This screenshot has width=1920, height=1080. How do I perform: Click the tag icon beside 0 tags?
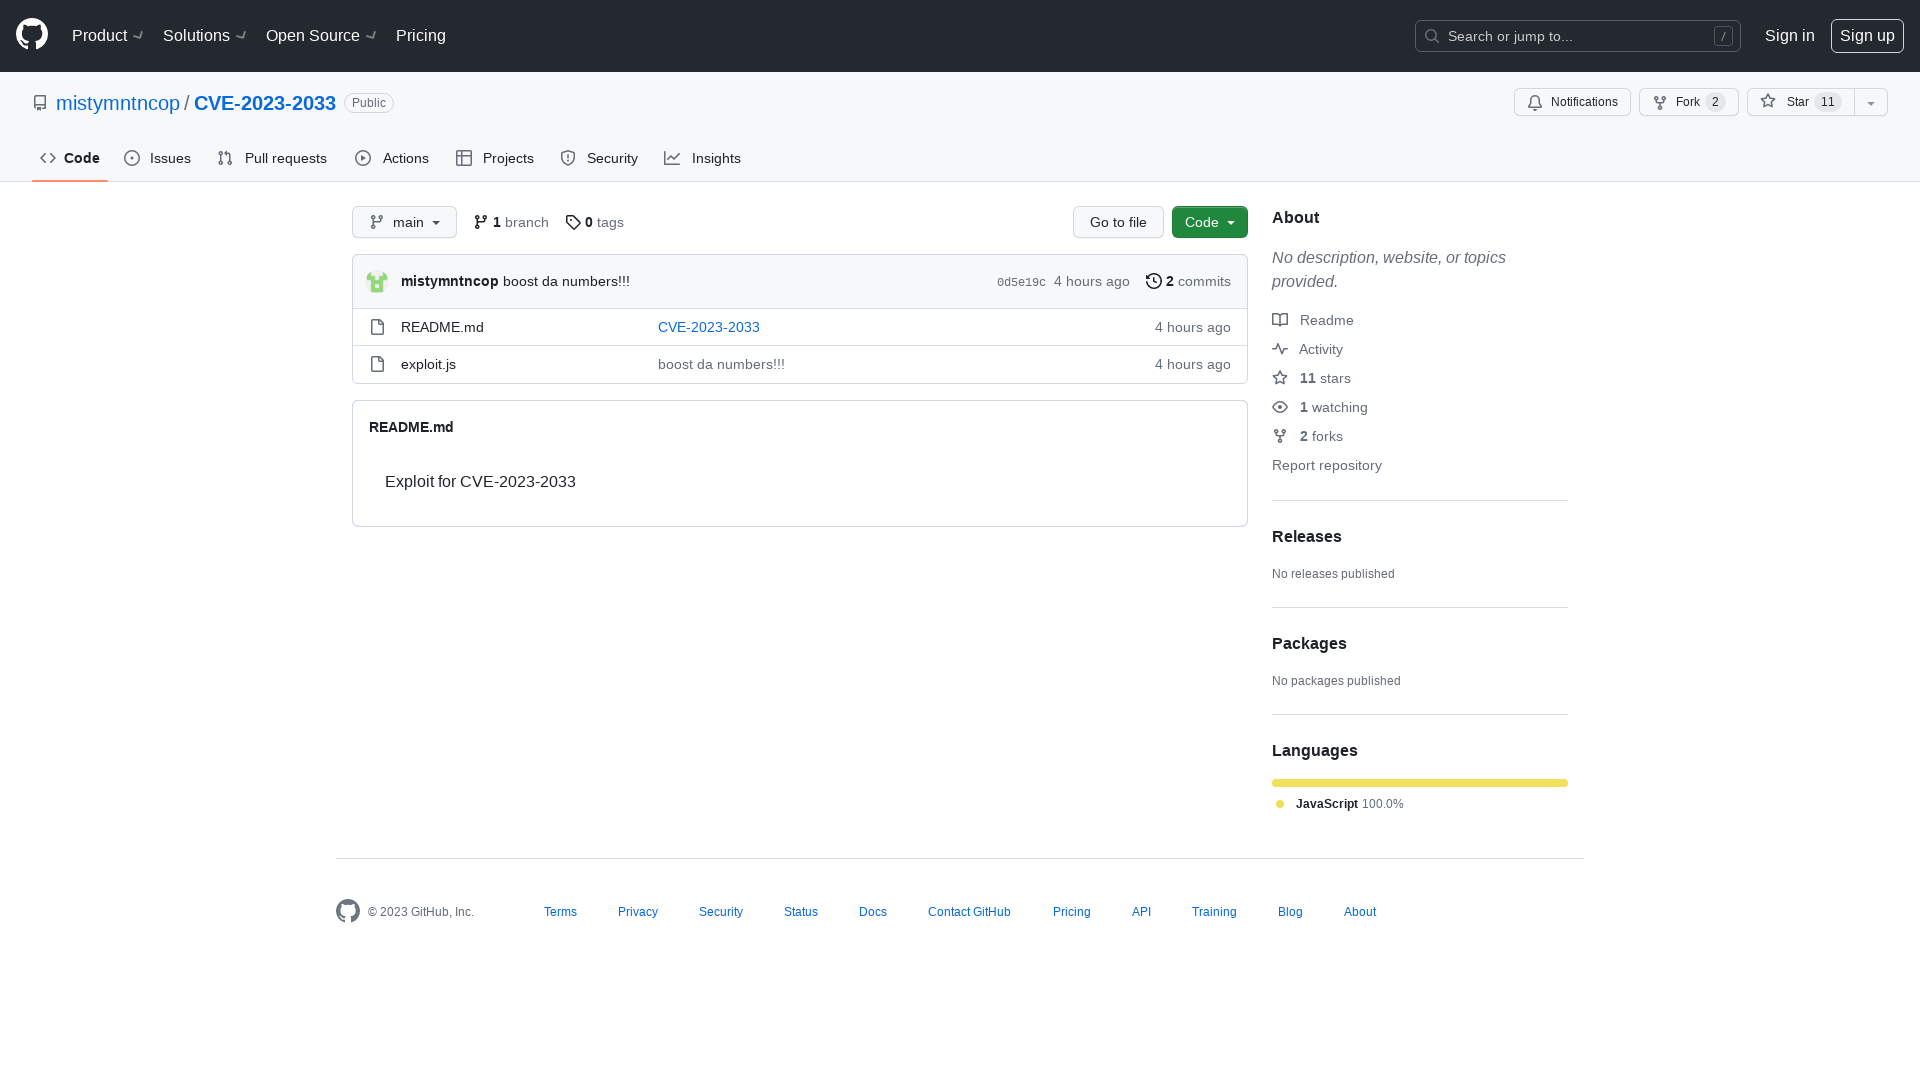[573, 222]
